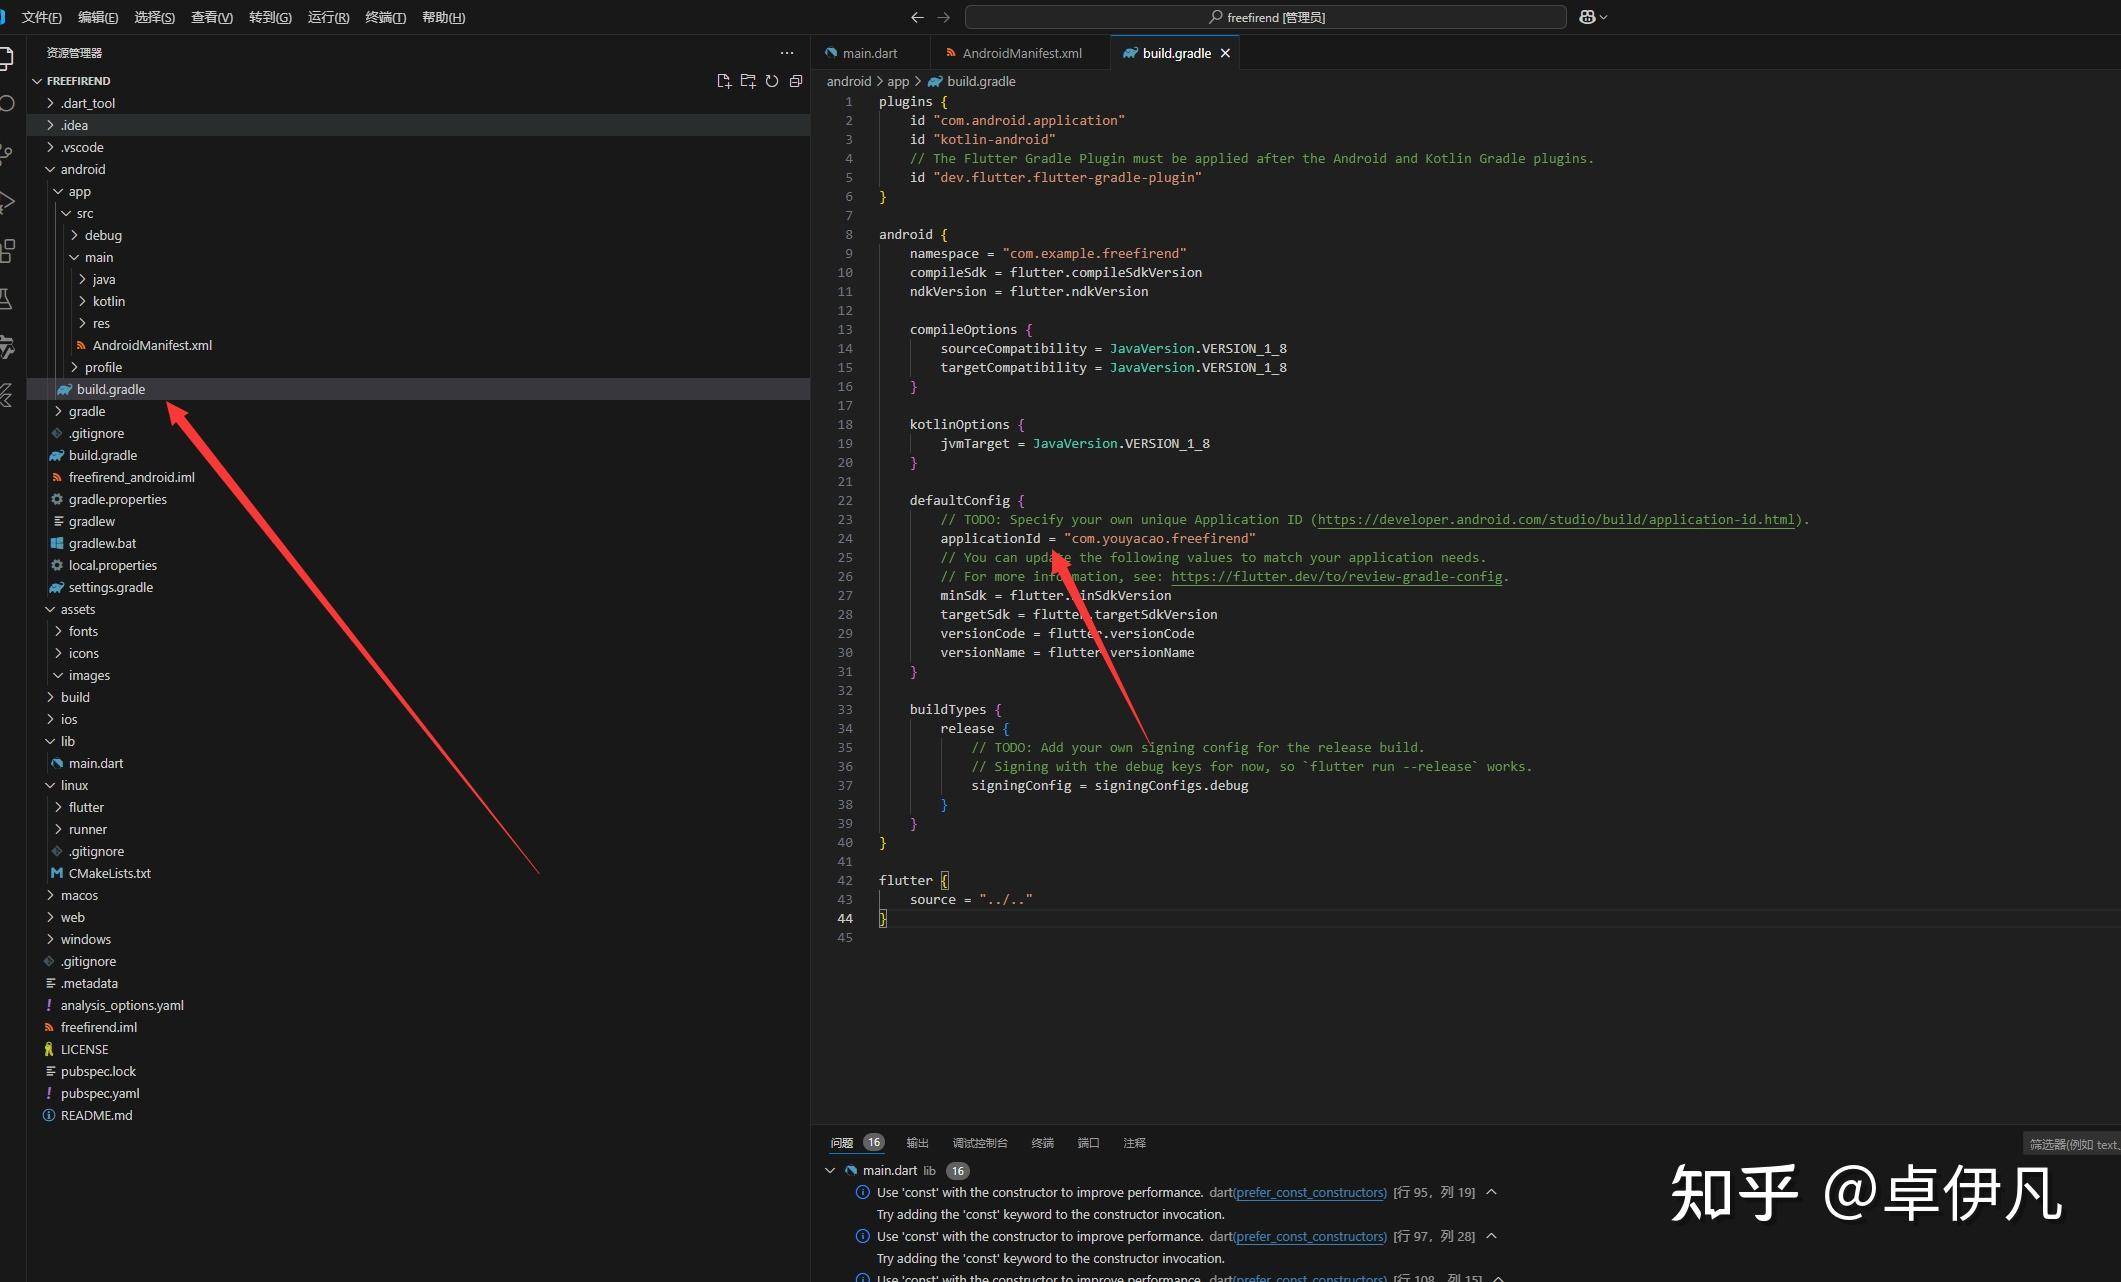The height and width of the screenshot is (1282, 2121).
Task: Open pubspec.yaml in the Explorer
Action: 100,1093
